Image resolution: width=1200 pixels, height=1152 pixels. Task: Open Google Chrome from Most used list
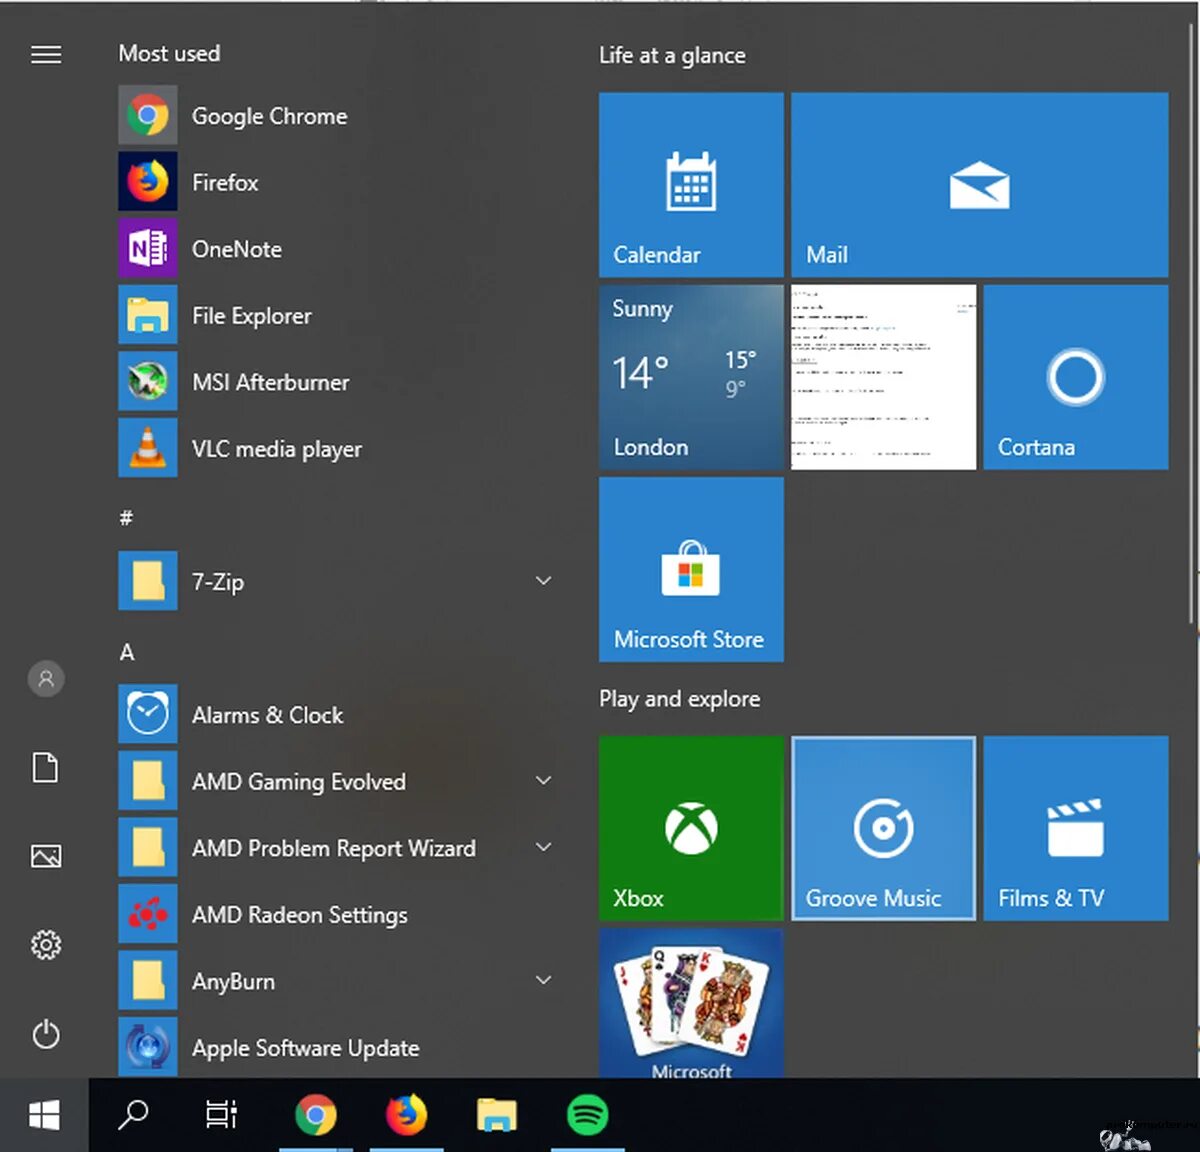(335, 116)
